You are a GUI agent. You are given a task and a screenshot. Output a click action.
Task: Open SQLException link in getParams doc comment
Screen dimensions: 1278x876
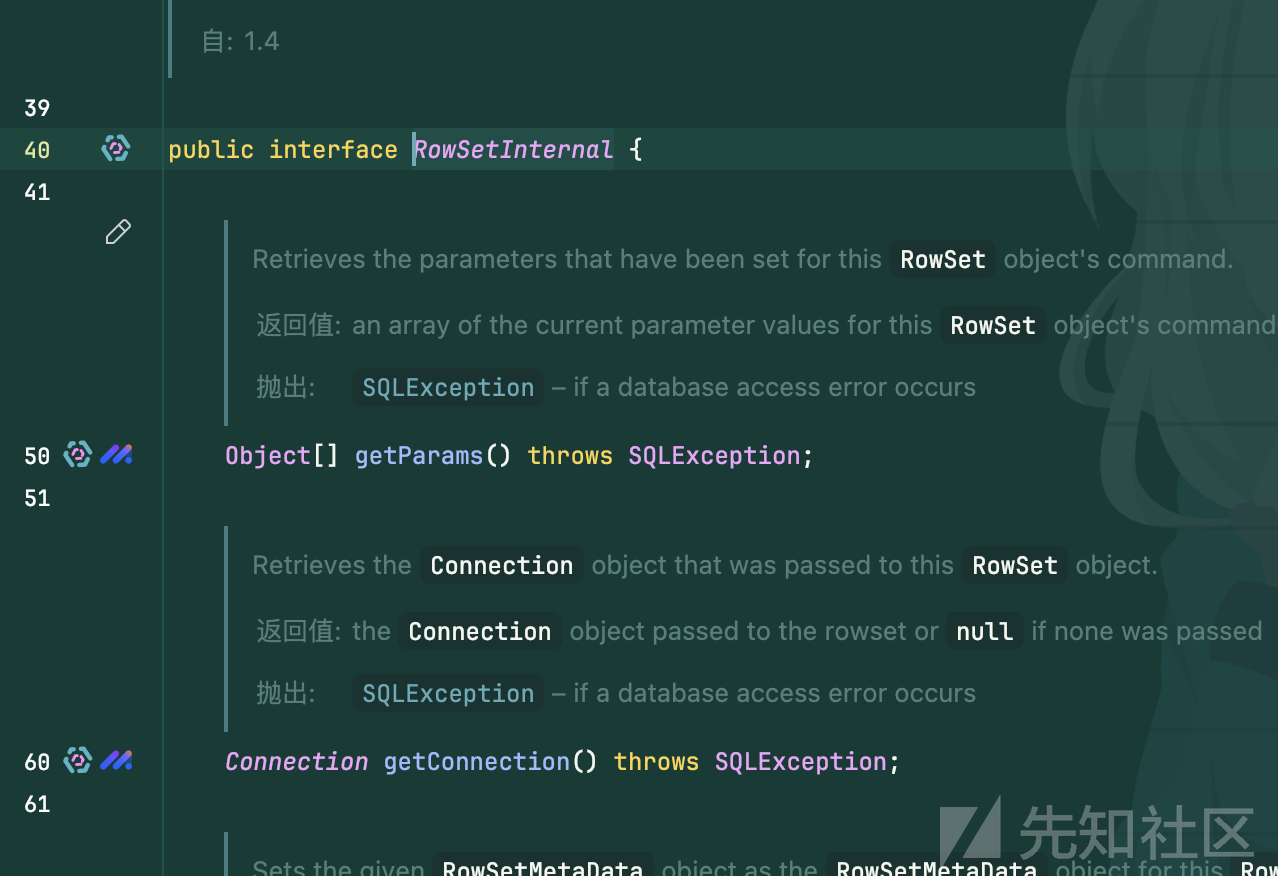[x=448, y=388]
